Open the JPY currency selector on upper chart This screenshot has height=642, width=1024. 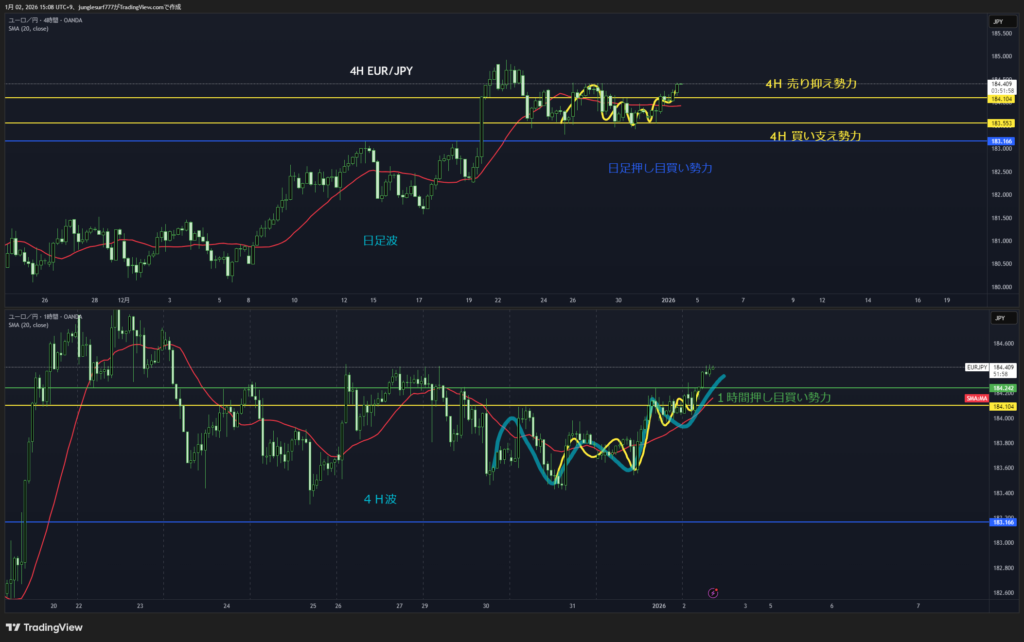[997, 21]
